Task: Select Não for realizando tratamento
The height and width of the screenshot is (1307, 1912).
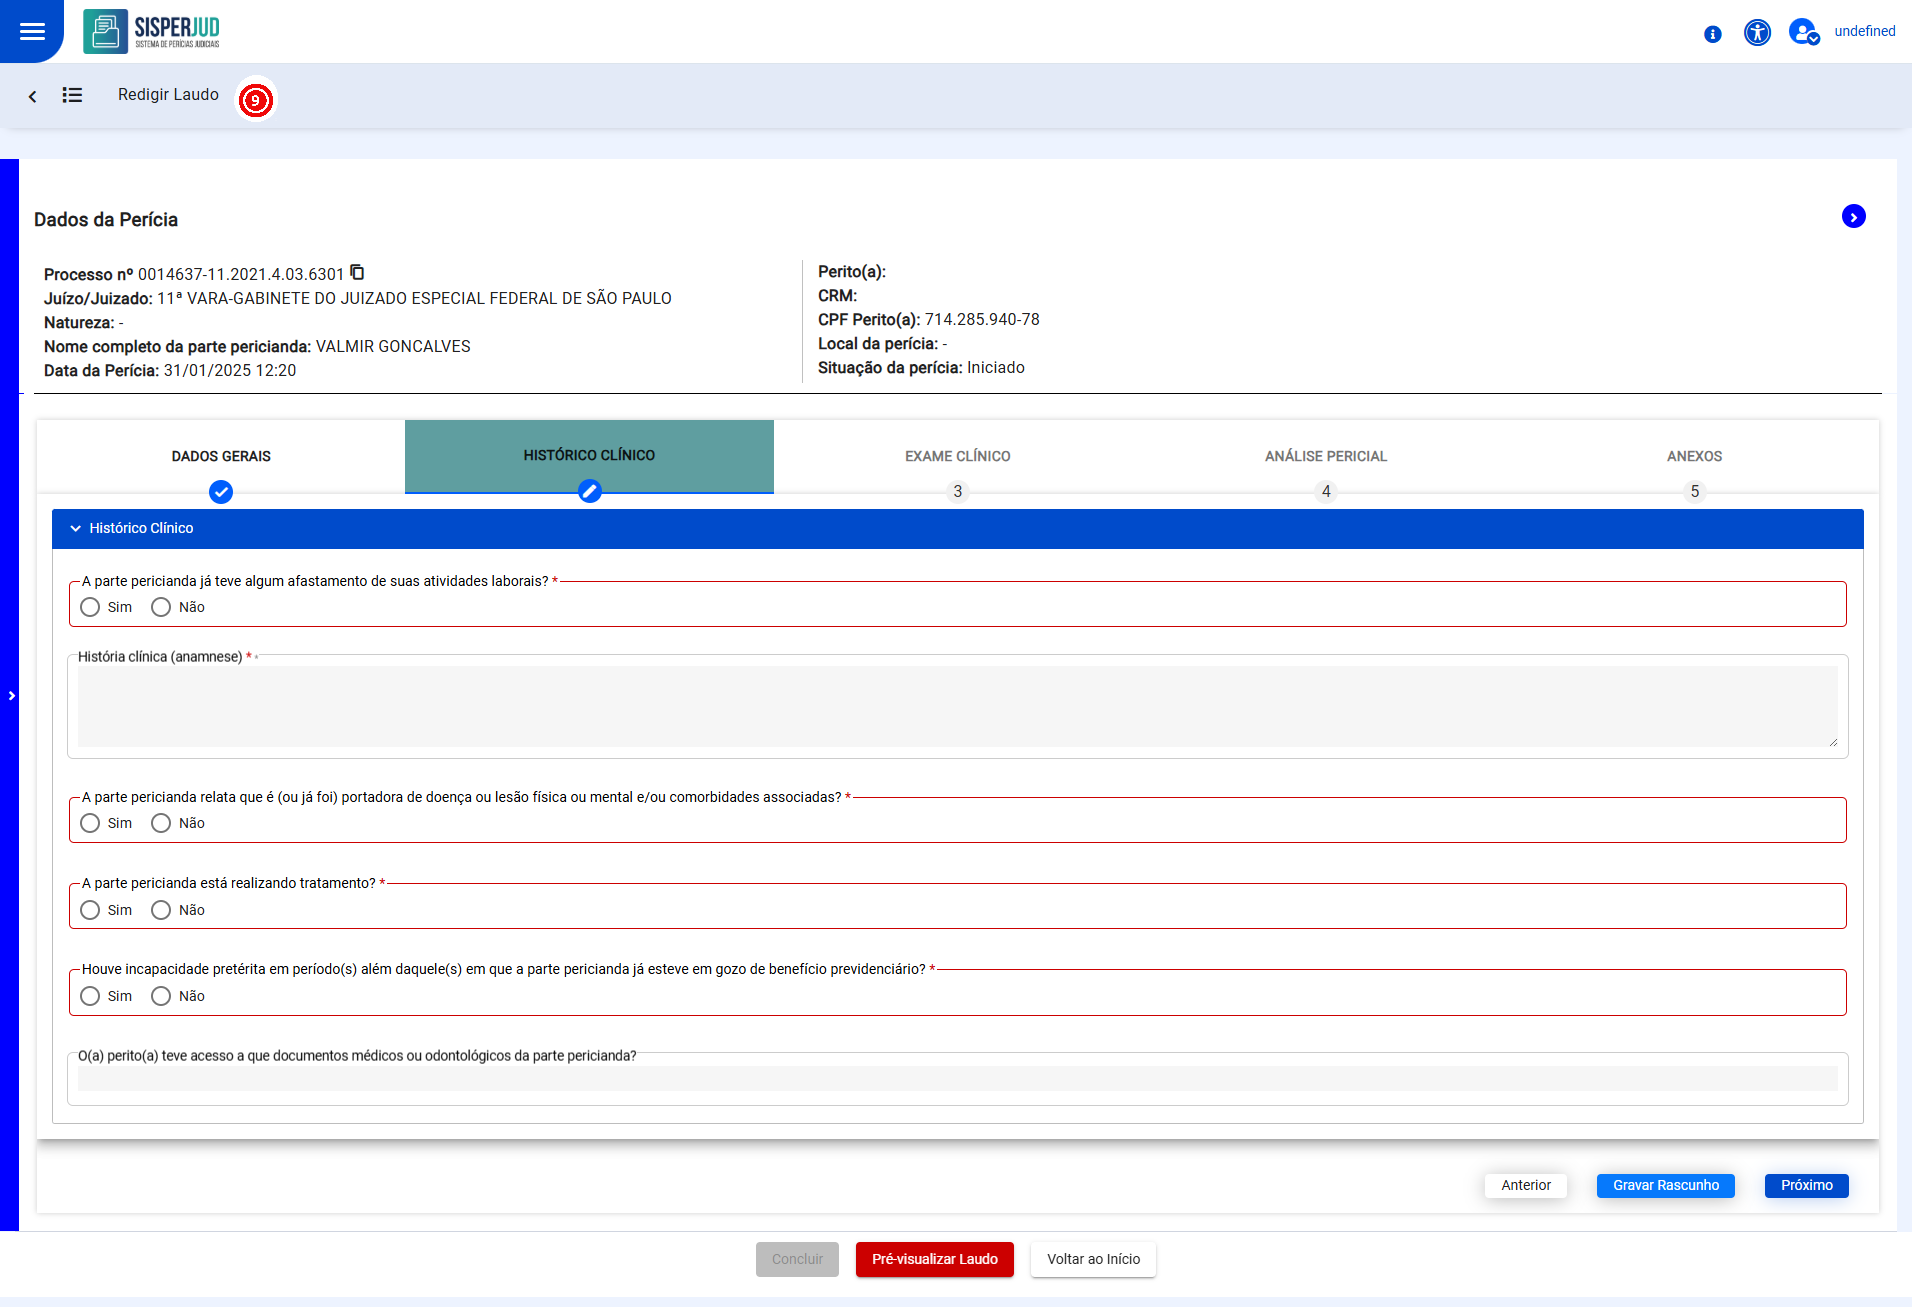Action: 161,910
